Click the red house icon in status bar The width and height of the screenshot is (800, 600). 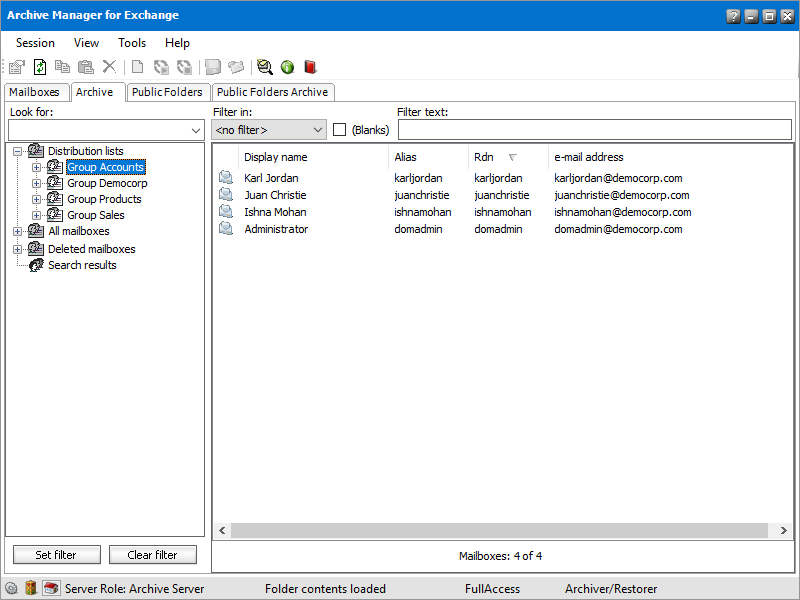tap(51, 589)
